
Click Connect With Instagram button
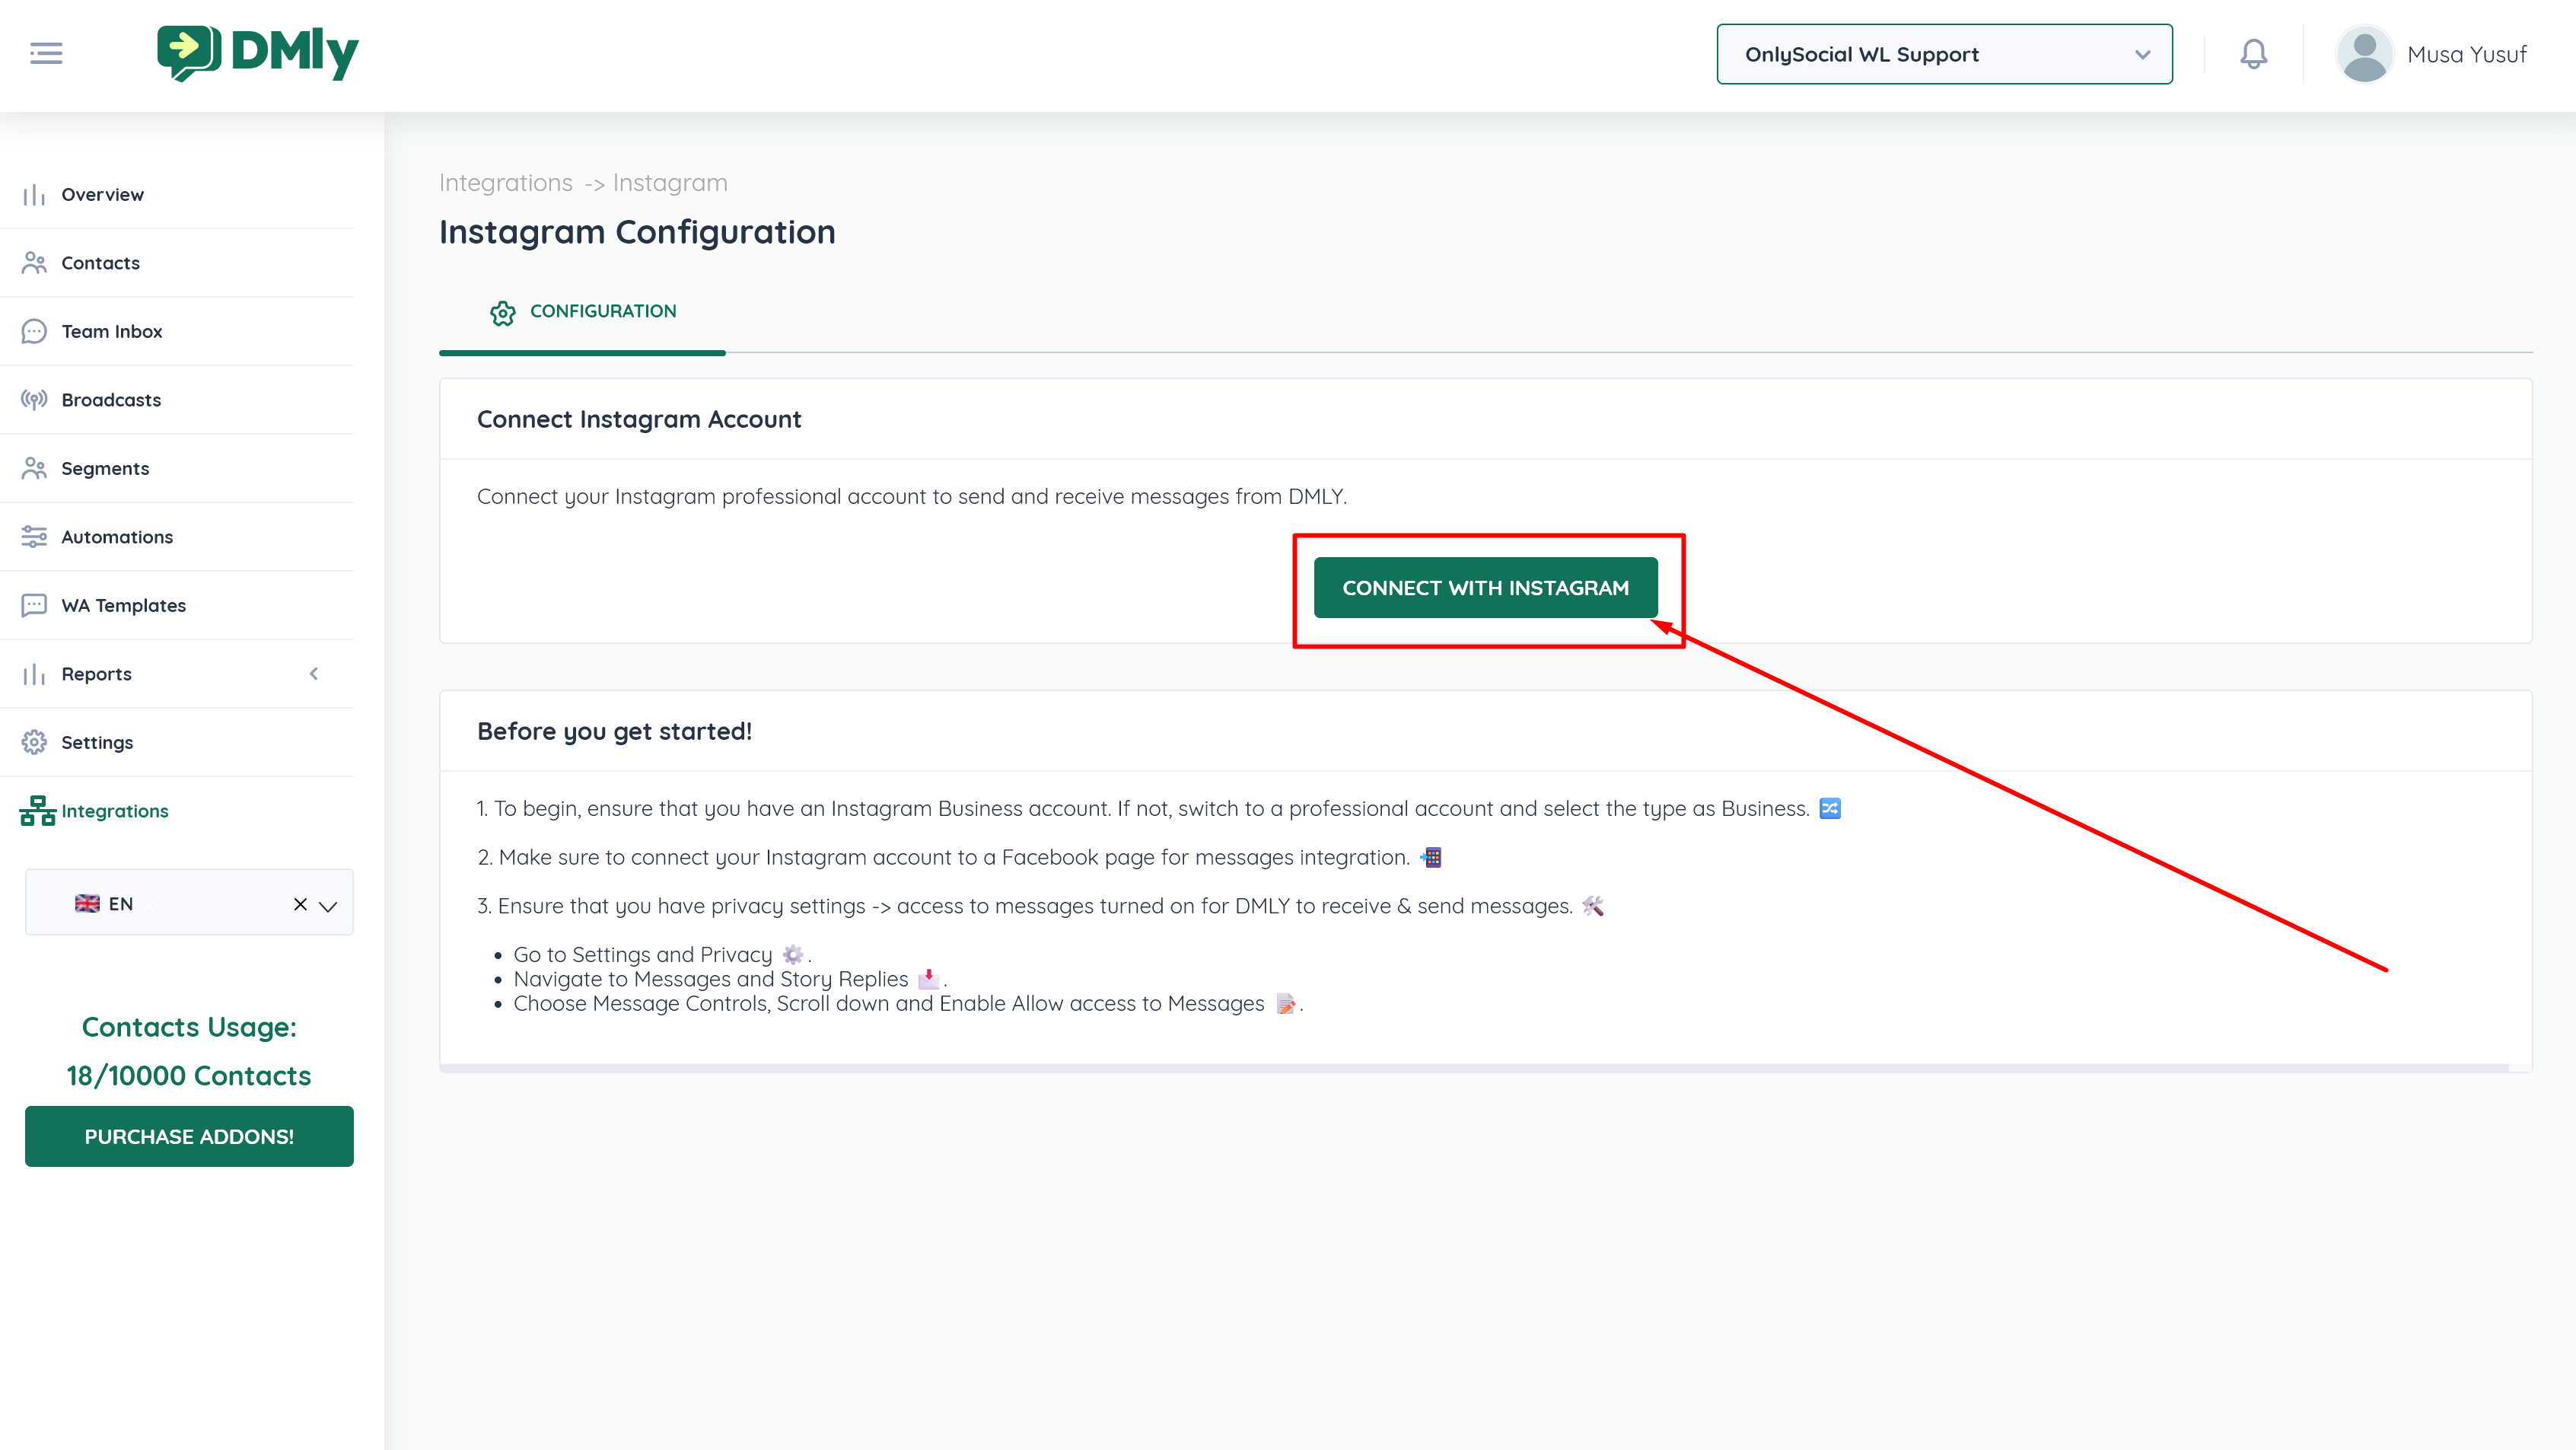tap(1485, 588)
